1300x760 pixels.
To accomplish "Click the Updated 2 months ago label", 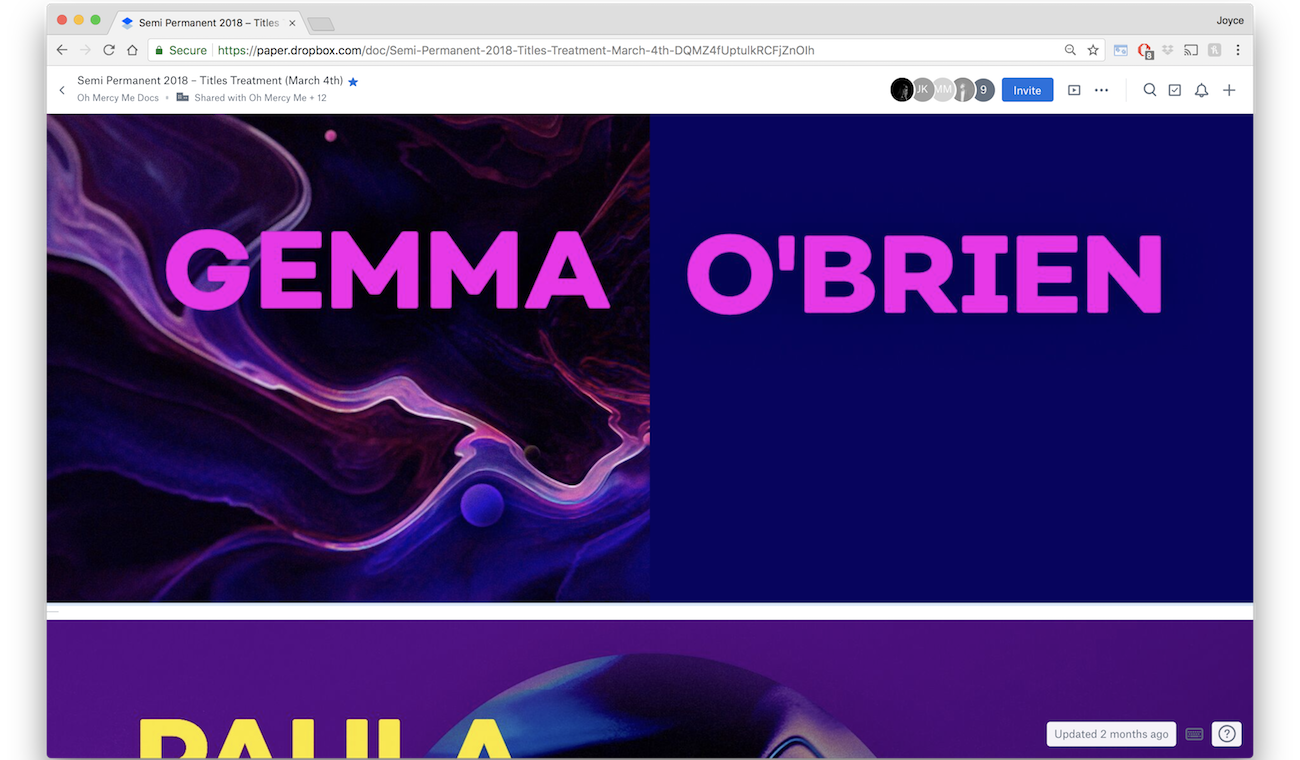I will pyautogui.click(x=1111, y=734).
